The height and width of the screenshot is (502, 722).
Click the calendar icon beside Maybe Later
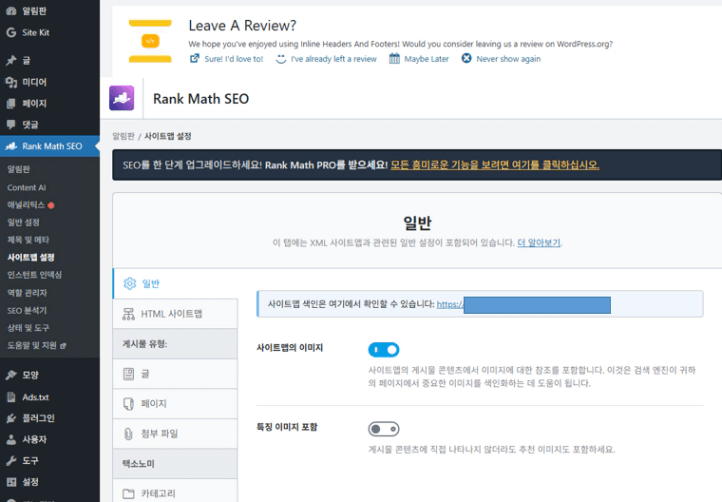[395, 58]
